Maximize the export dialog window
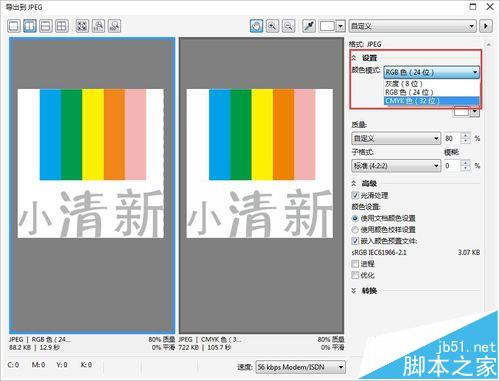Image resolution: width=500 pixels, height=381 pixels. (x=473, y=7)
